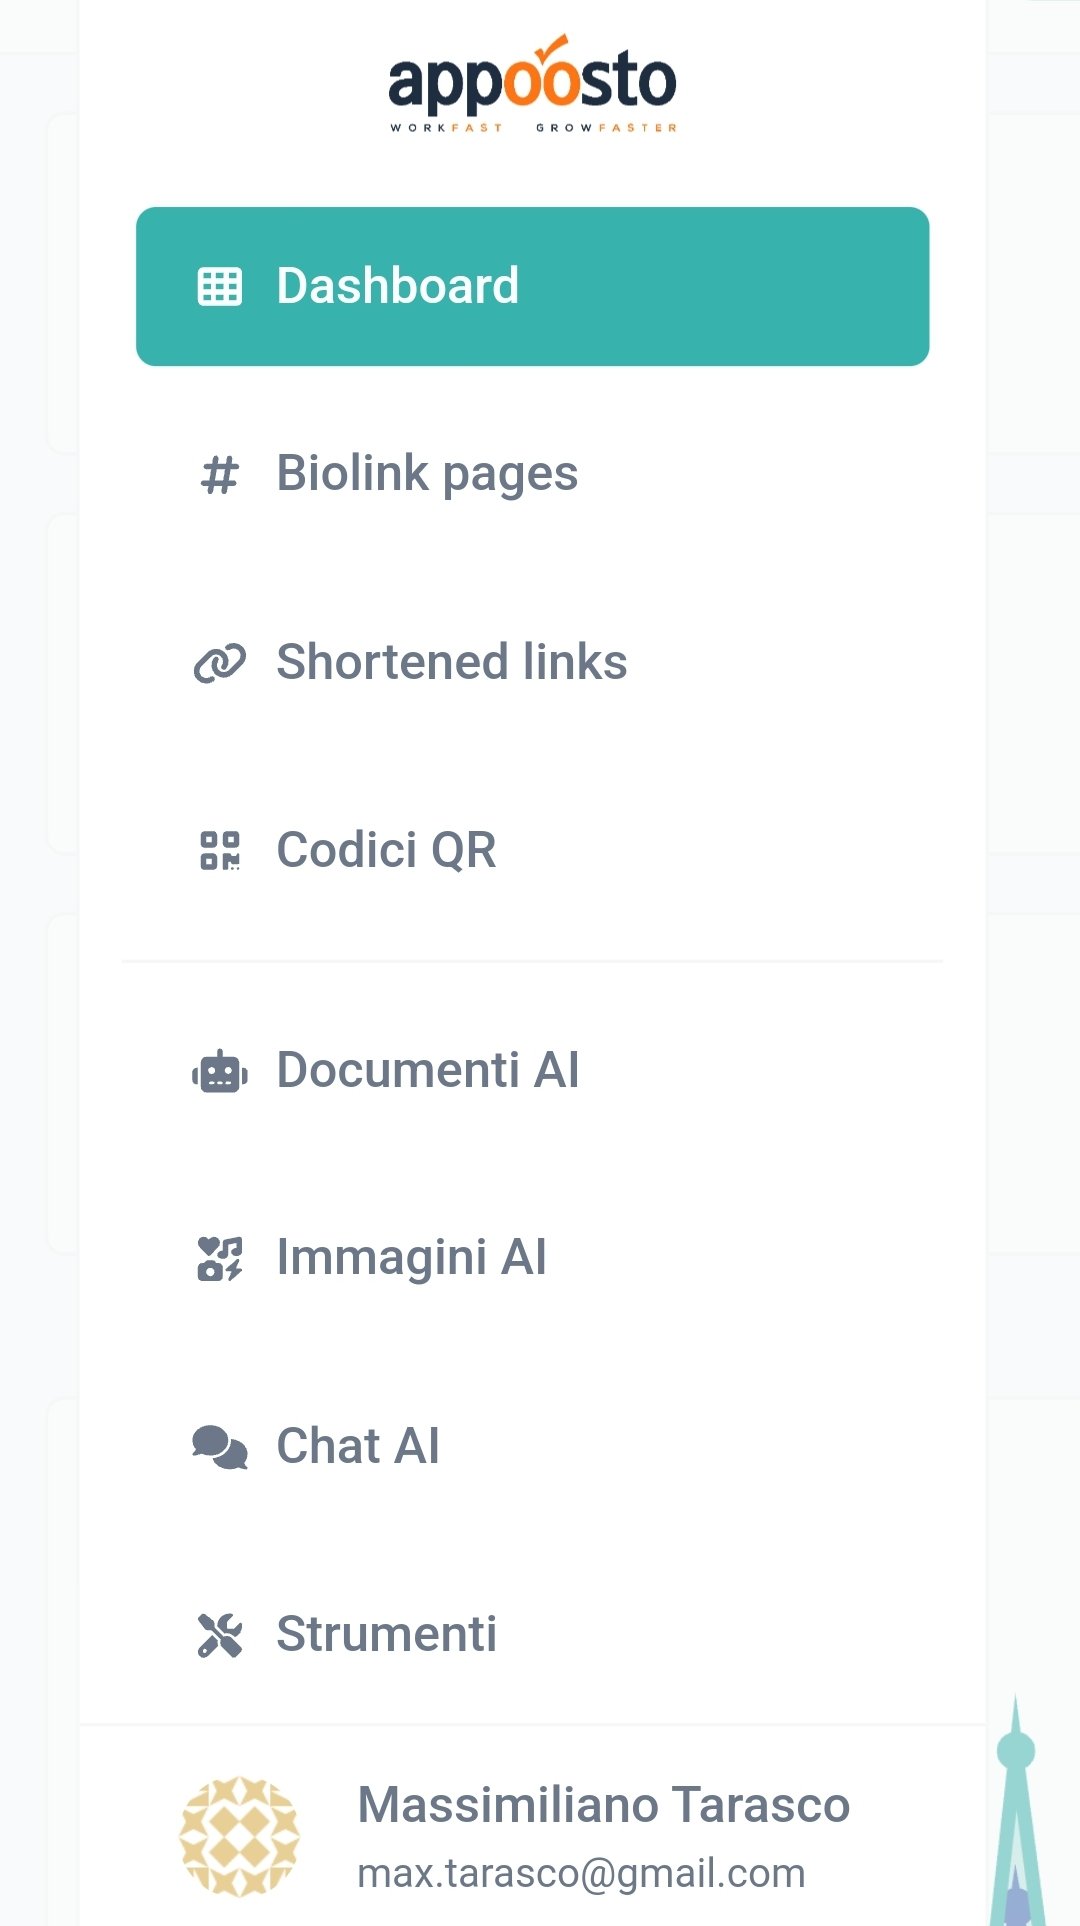
Task: Click the chain link icon for Shortened links
Action: (x=218, y=662)
